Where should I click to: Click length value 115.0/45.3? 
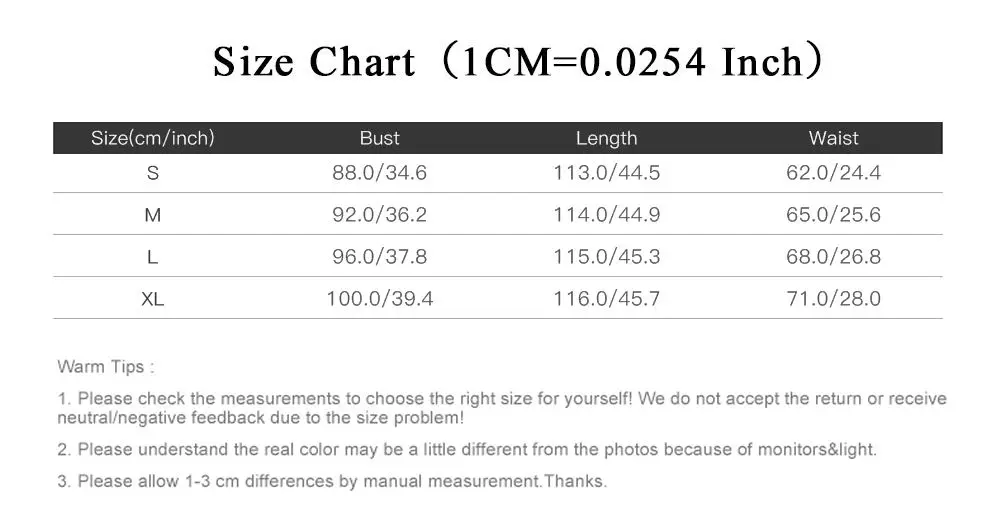tap(606, 257)
